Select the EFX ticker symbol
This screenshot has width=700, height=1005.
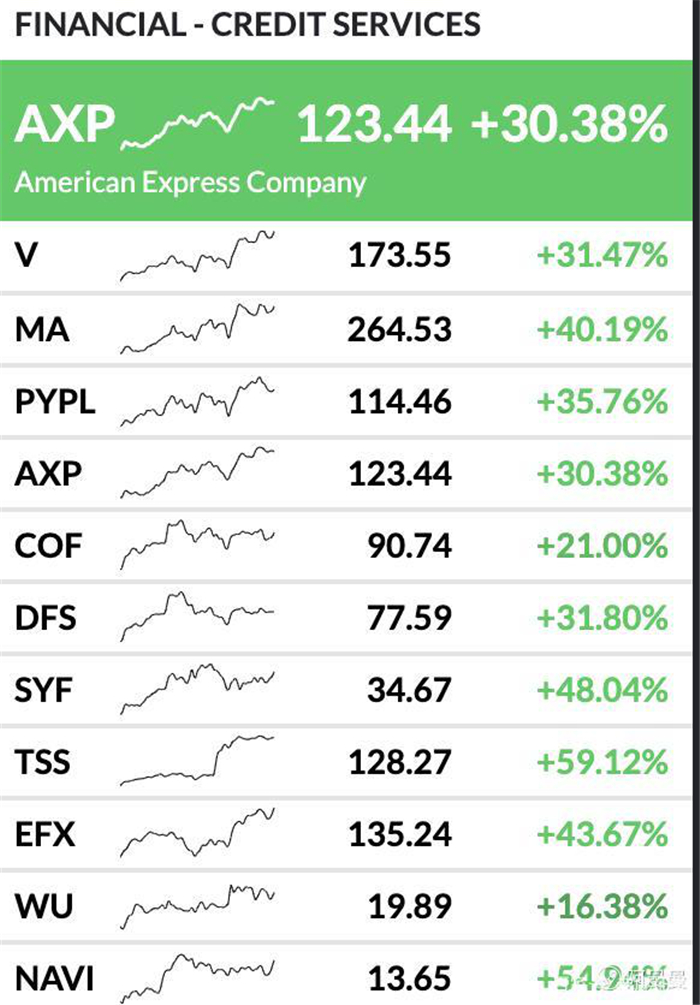point(45,835)
